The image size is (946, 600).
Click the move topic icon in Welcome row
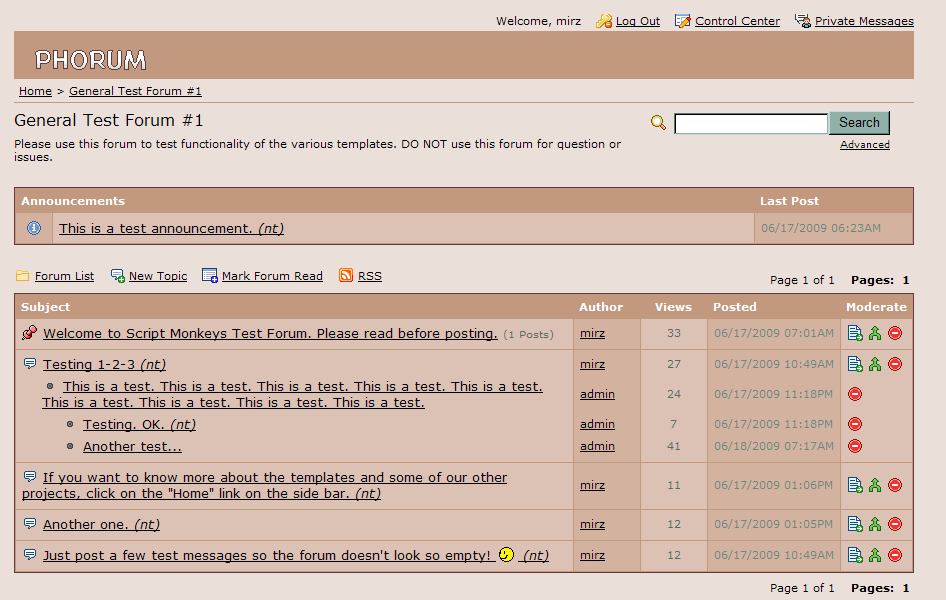[855, 333]
